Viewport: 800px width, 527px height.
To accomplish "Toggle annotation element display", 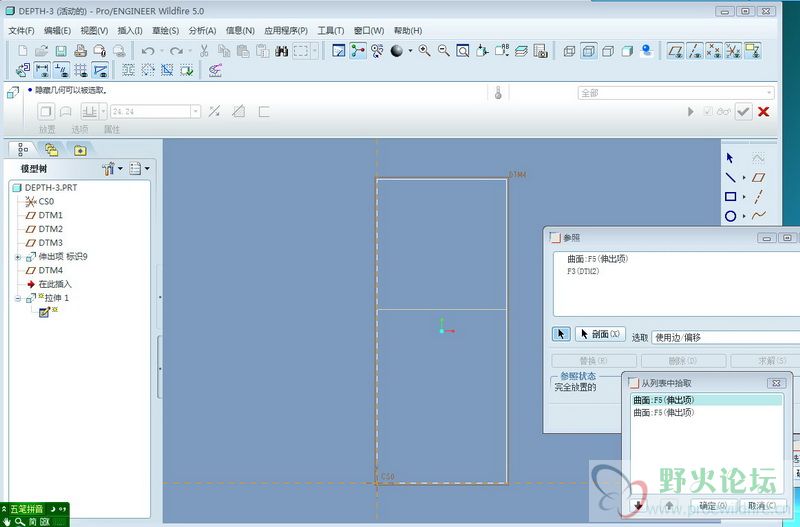I will coord(753,51).
